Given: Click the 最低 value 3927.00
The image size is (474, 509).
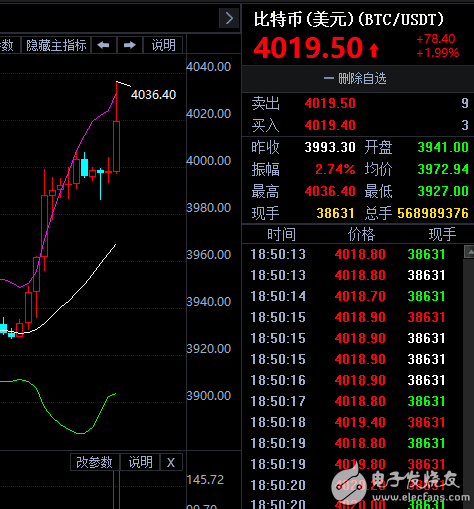Looking at the screenshot, I should pos(443,191).
